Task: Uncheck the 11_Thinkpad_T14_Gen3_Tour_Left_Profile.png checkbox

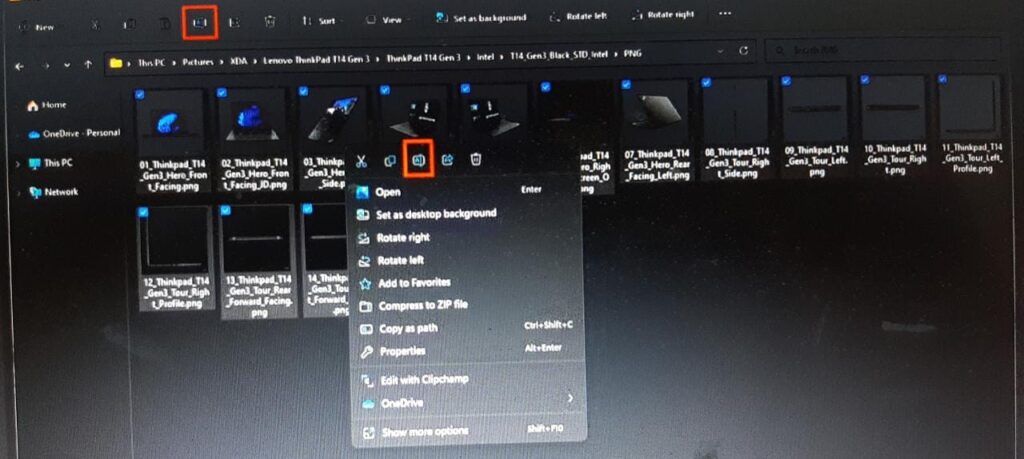Action: click(942, 78)
